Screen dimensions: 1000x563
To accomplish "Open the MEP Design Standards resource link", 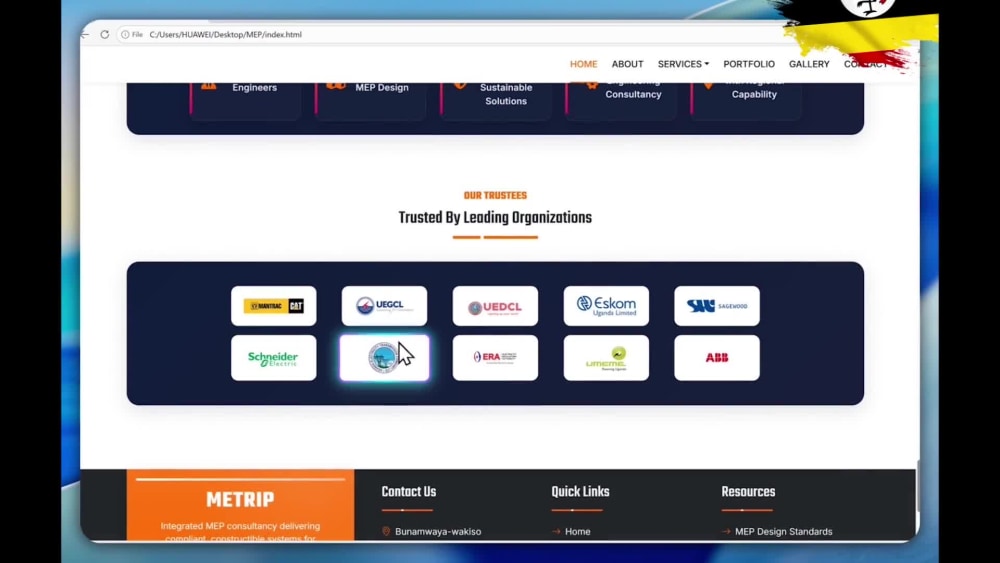I will 783,531.
